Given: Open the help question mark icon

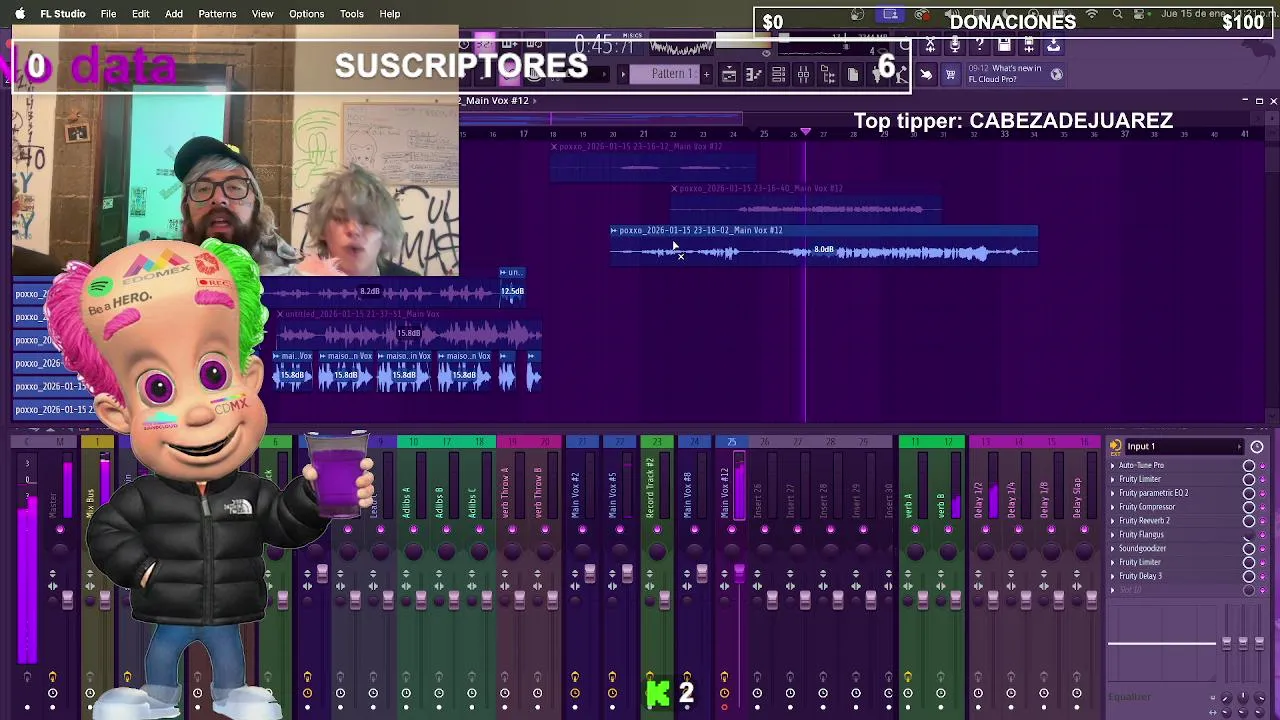Looking at the screenshot, I should [980, 45].
